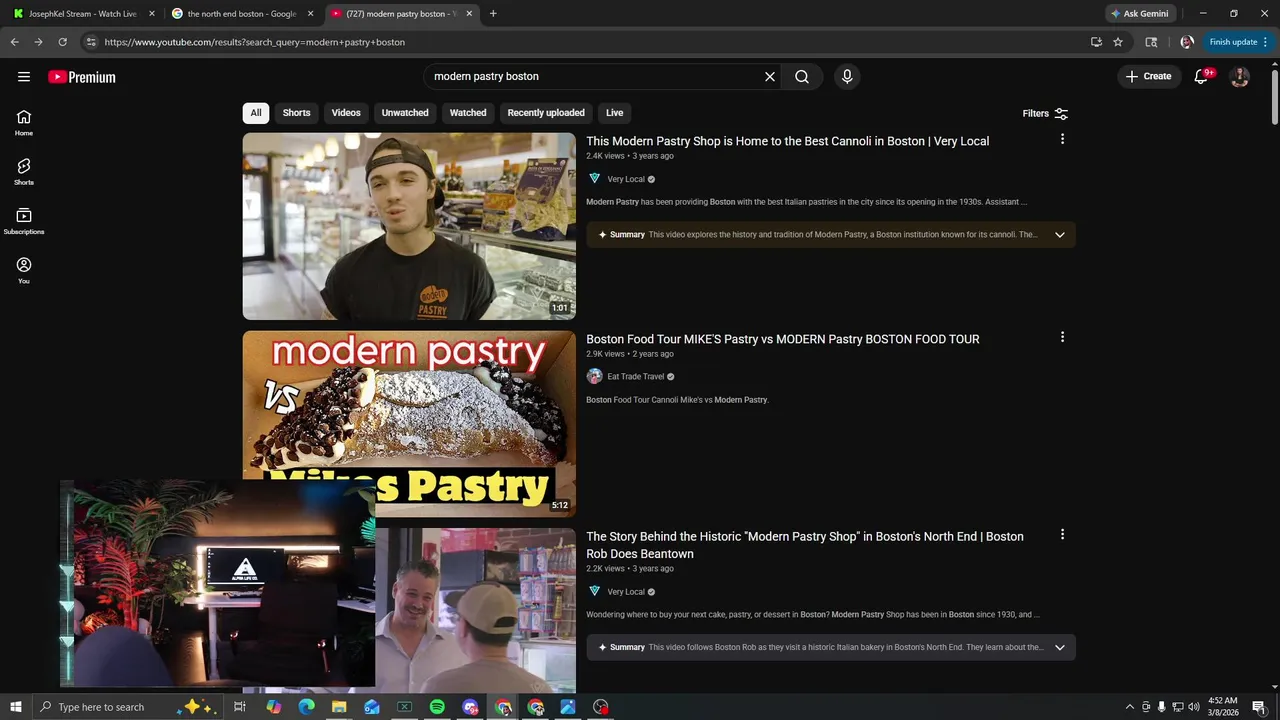Click the Windows taskbar search box
The image size is (1280, 720).
(x=127, y=707)
